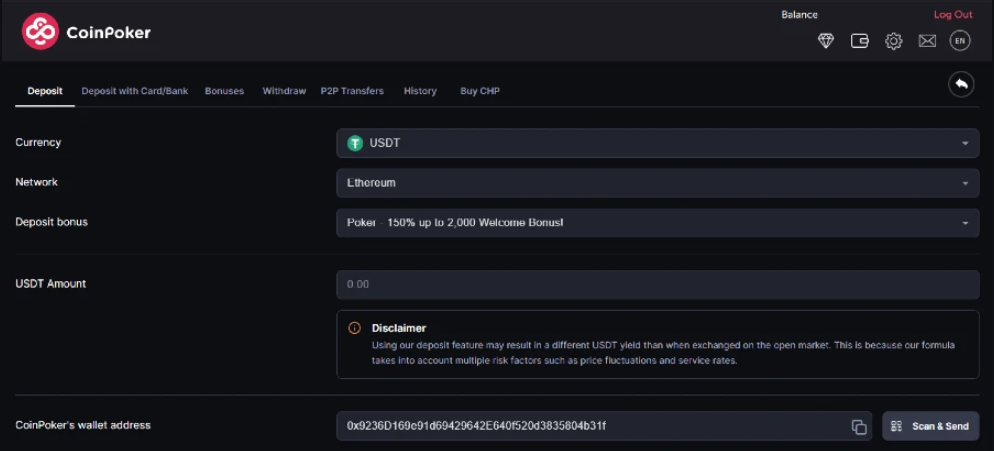Switch to Deposit with Card/Bank tab
The image size is (994, 451).
point(134,91)
